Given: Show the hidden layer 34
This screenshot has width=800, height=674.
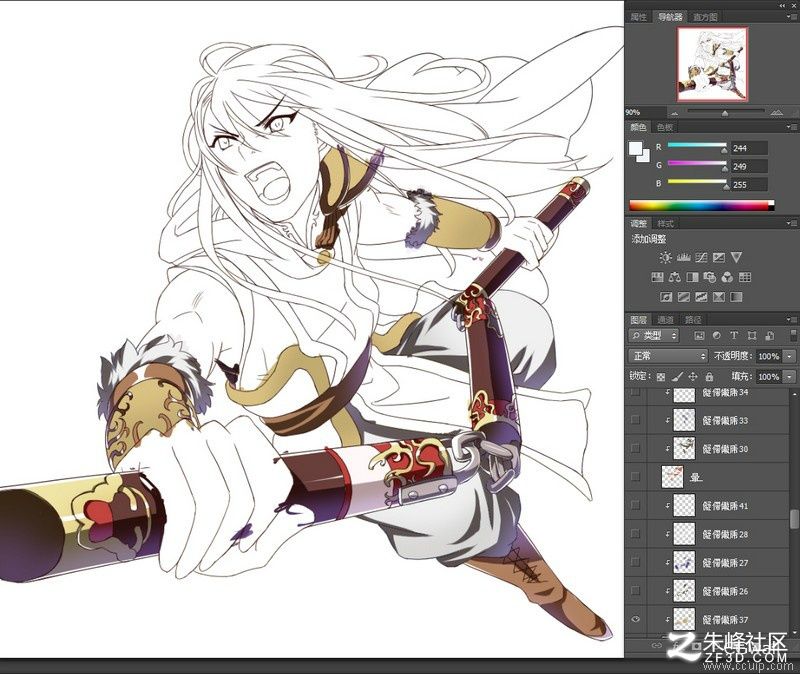Looking at the screenshot, I should [635, 392].
